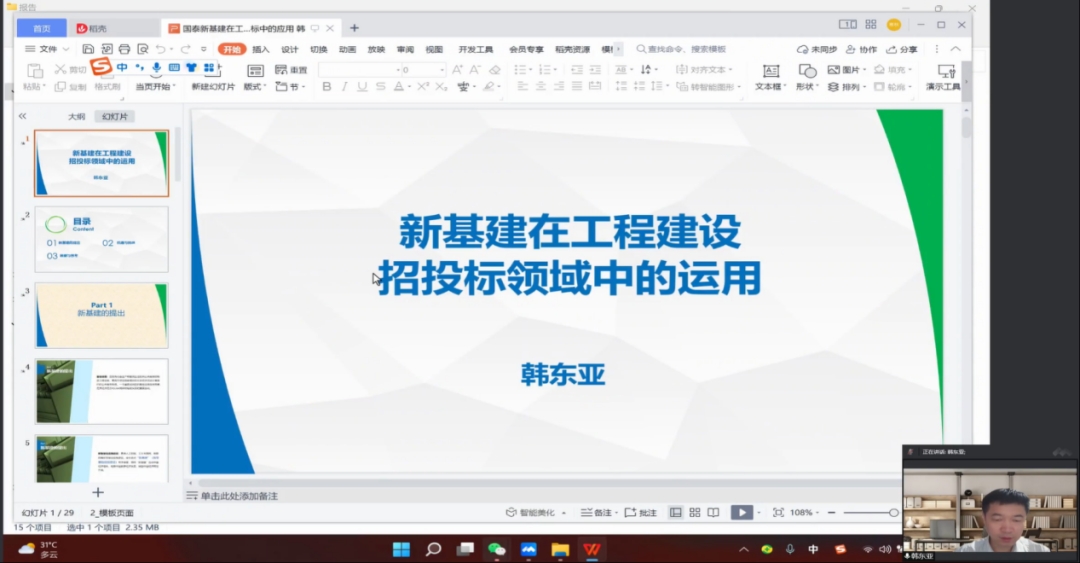Switch to the Developer Tools (开发工具) tab
Viewport: 1080px width, 563px height.
coord(475,49)
